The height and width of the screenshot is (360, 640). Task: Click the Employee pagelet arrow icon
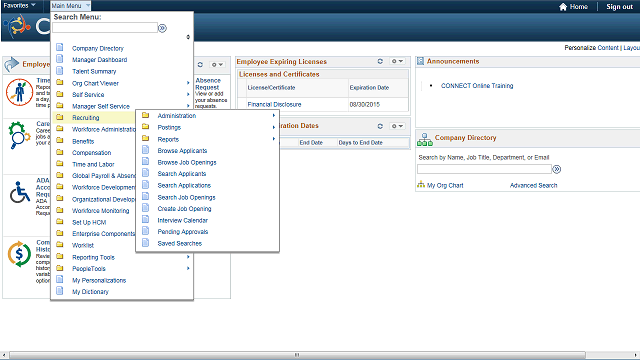point(12,64)
